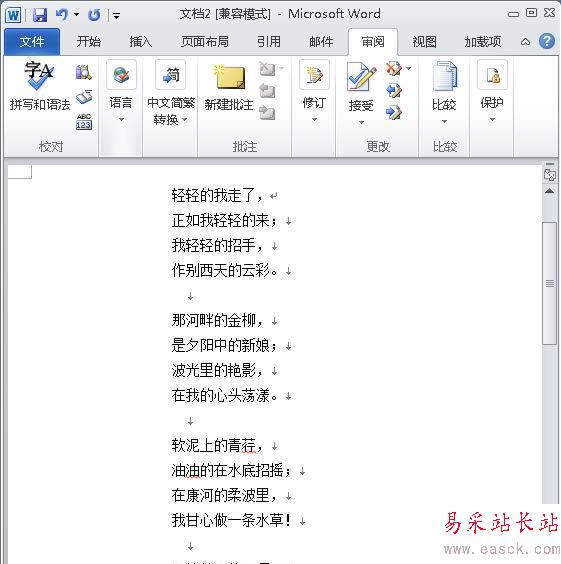The width and height of the screenshot is (561, 564).
Task: Switch to the 页面布局 tab
Action: coord(205,42)
